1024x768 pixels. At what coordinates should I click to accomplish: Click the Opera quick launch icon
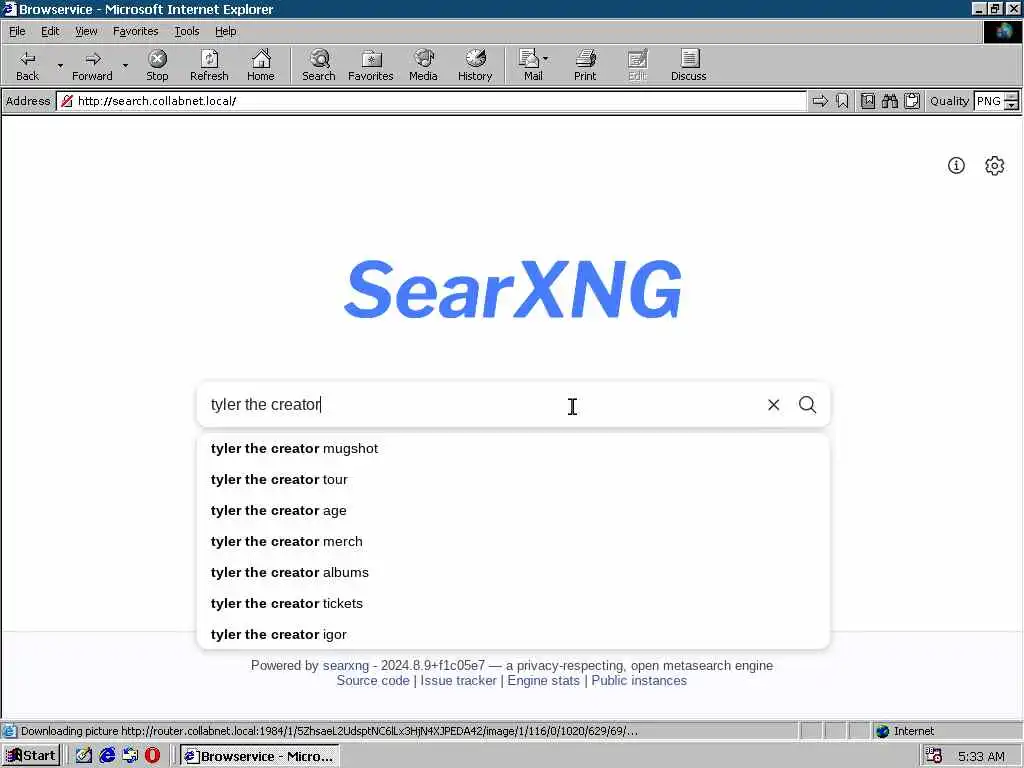(152, 756)
